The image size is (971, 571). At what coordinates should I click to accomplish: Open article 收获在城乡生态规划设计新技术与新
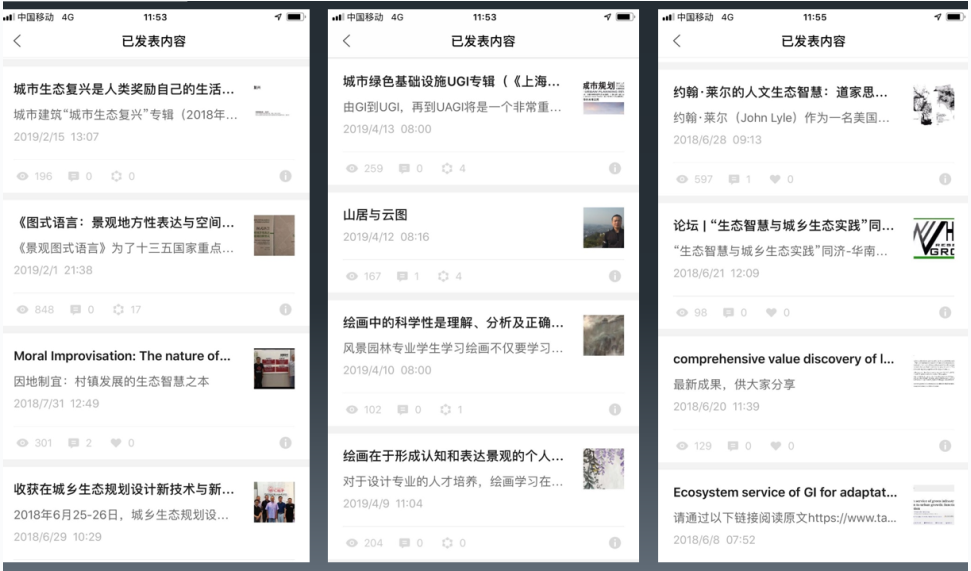coord(124,489)
